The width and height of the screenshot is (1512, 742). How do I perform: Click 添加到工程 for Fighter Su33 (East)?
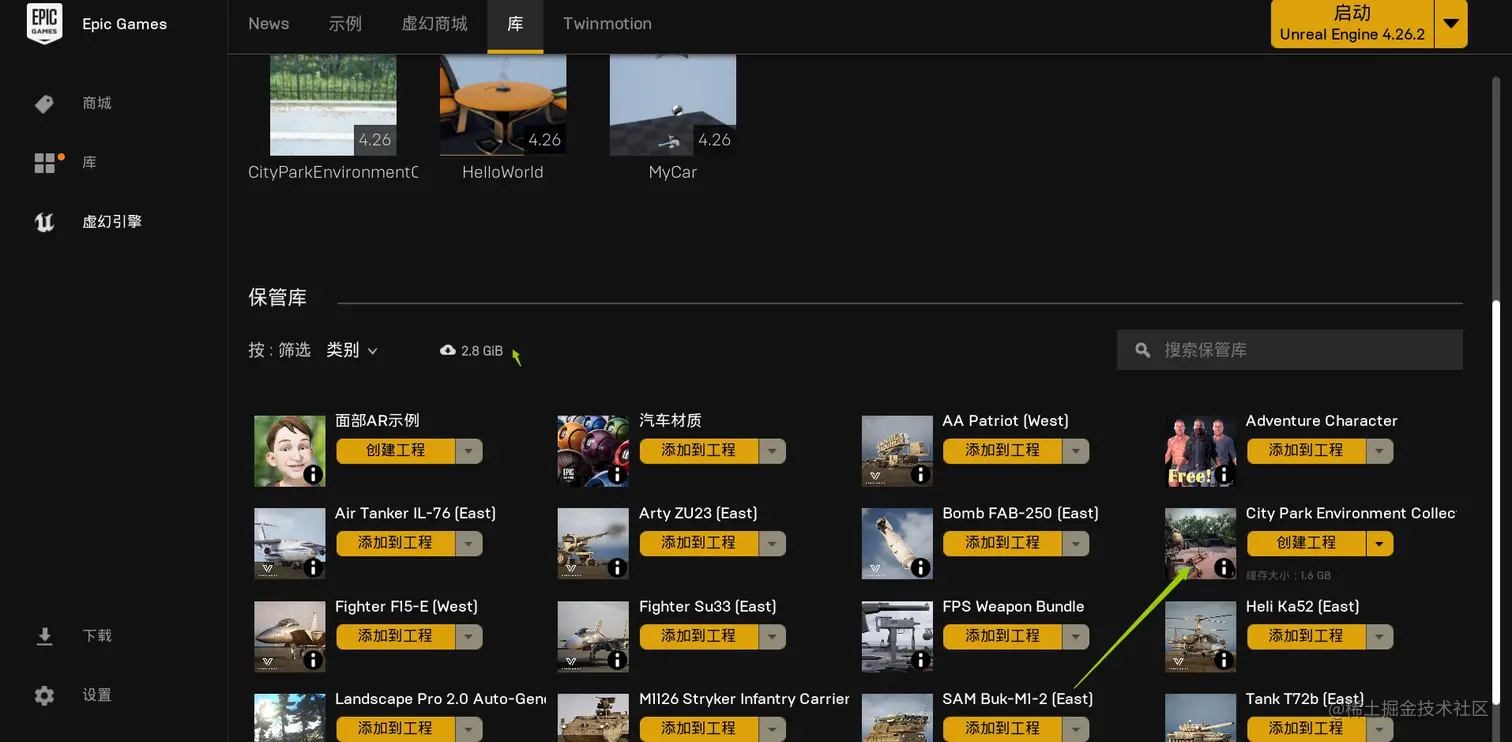point(699,636)
